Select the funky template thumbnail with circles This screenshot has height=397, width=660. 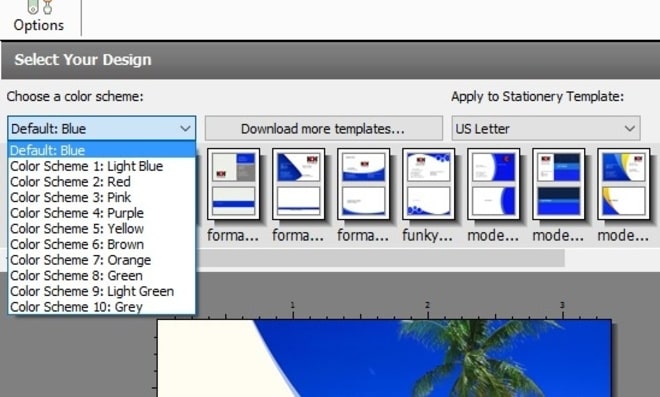click(428, 184)
